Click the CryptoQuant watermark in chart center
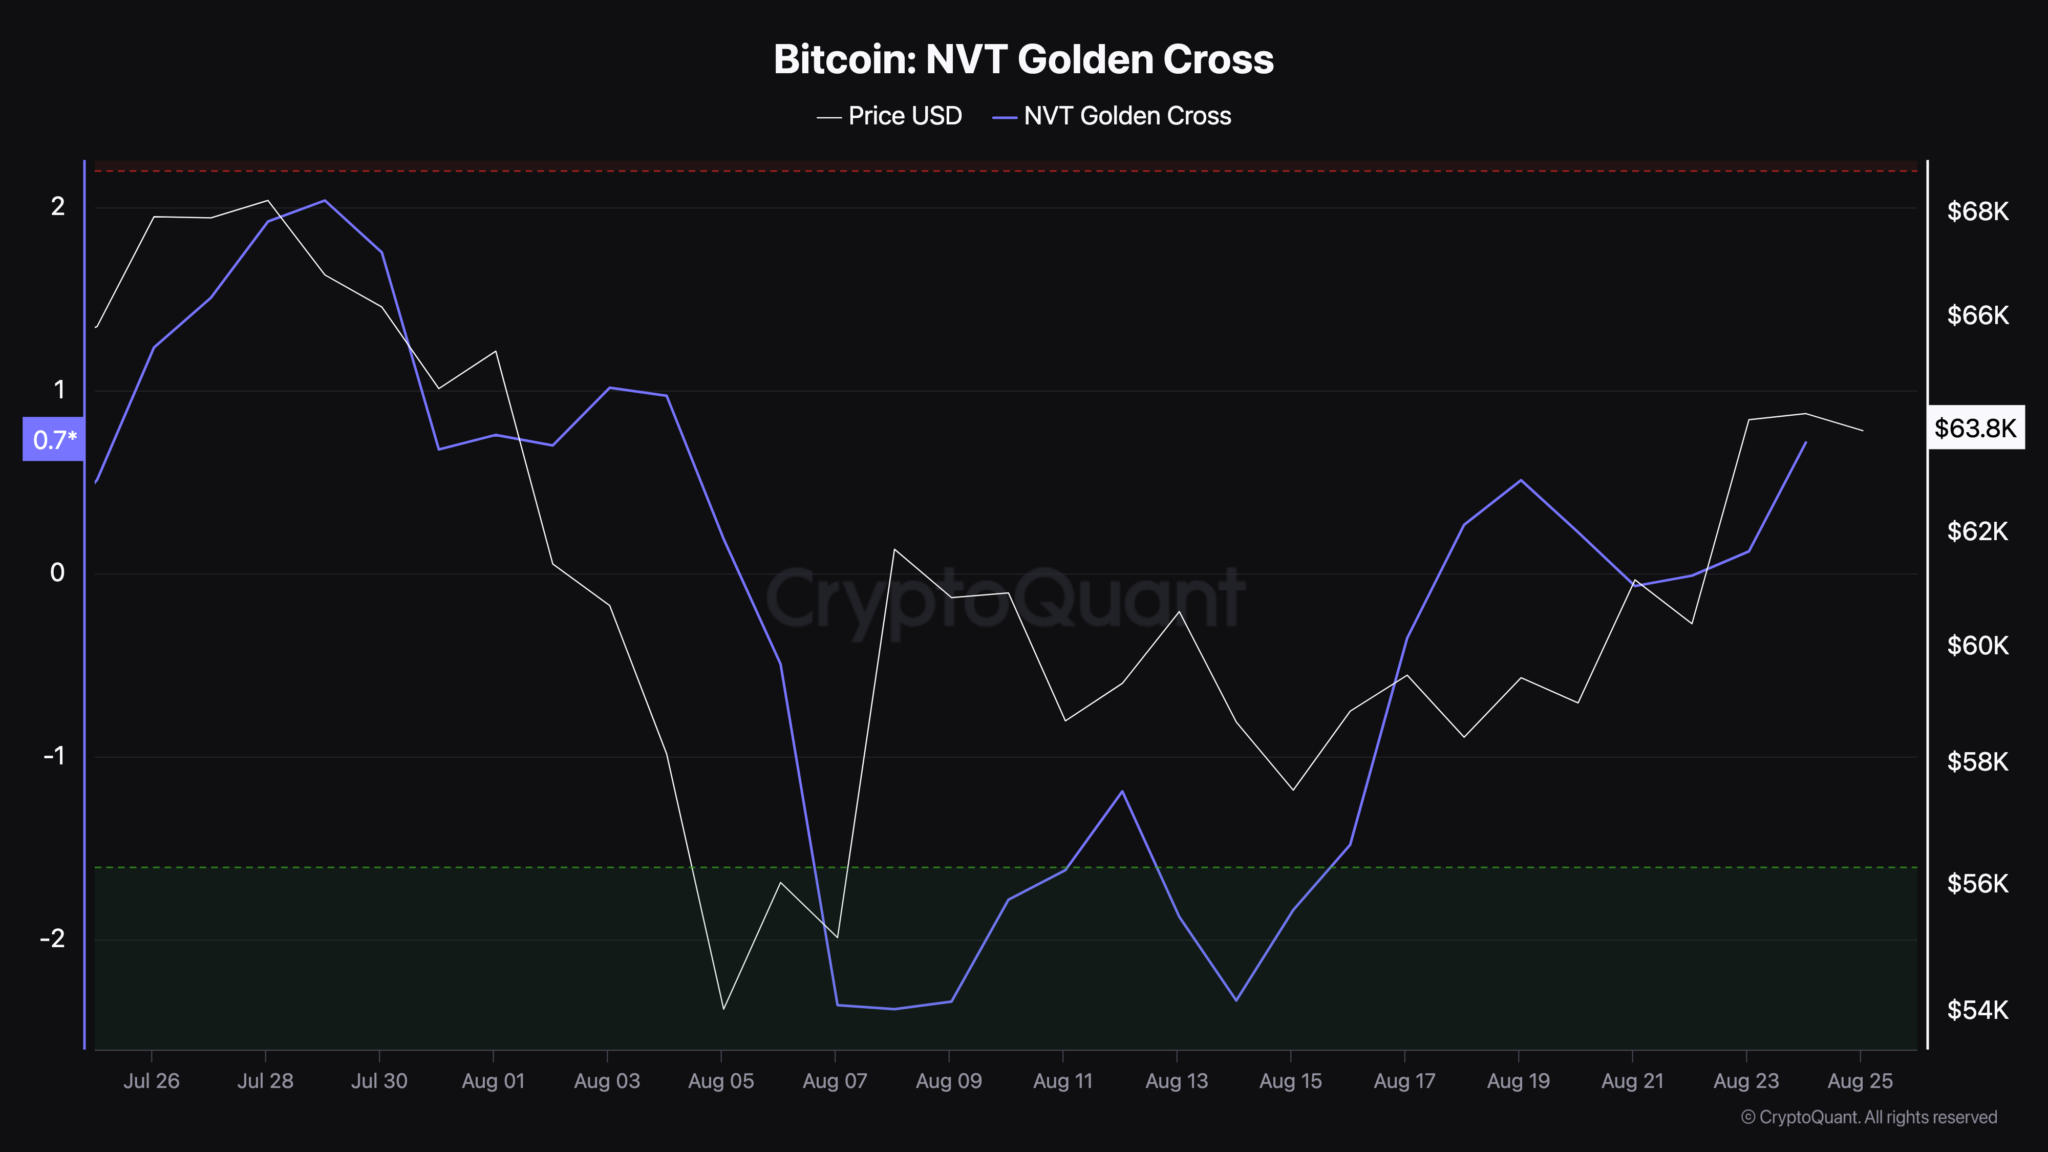The image size is (2048, 1152). pos(1005,600)
